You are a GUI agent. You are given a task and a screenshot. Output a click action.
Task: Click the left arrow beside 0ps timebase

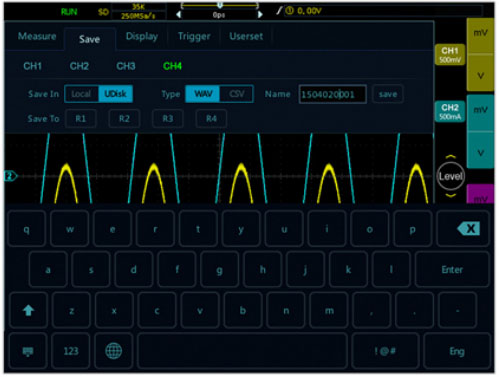click(179, 15)
